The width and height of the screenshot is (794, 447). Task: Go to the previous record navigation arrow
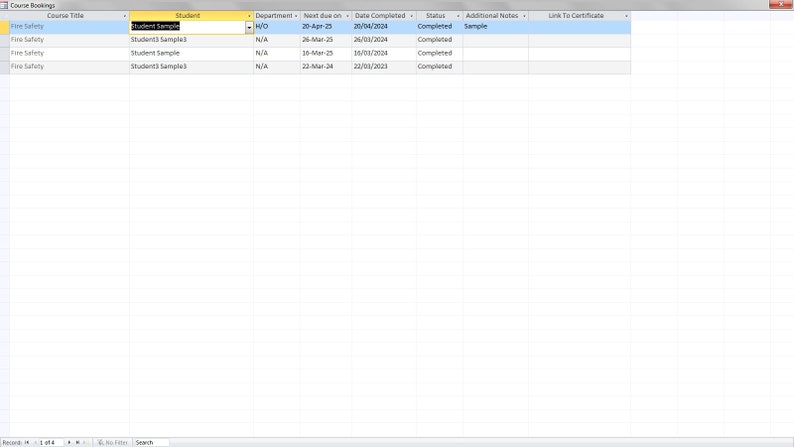pos(35,442)
